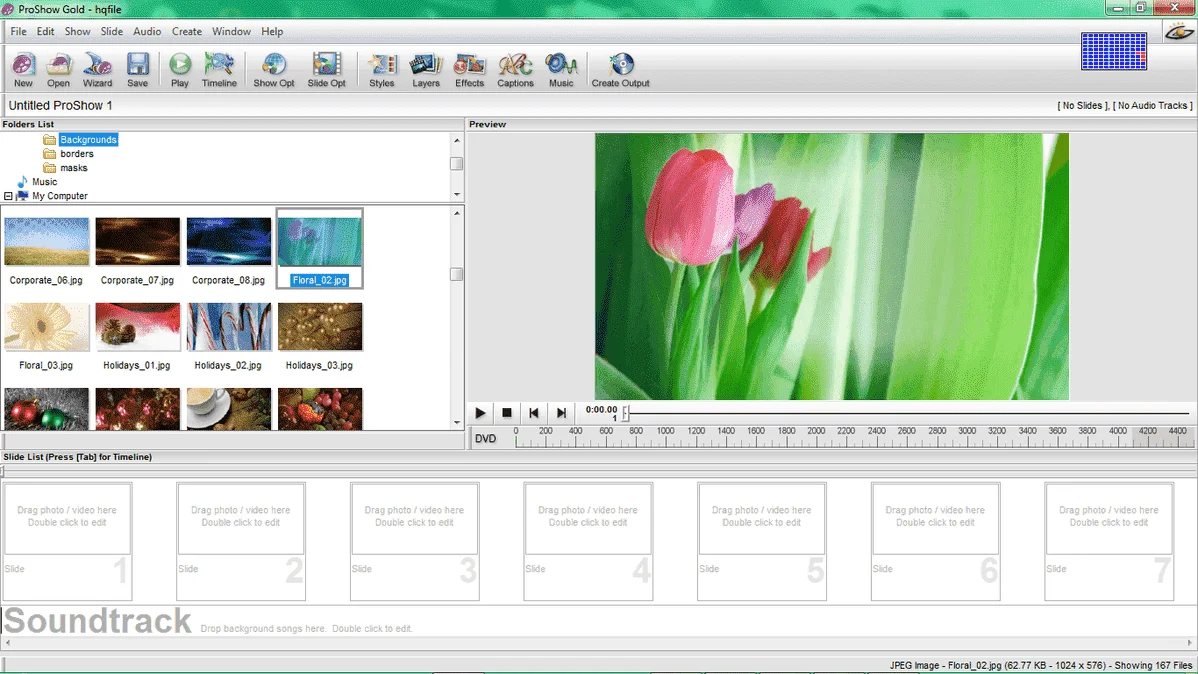Click the eye logo icon at top right

pos(1180,32)
